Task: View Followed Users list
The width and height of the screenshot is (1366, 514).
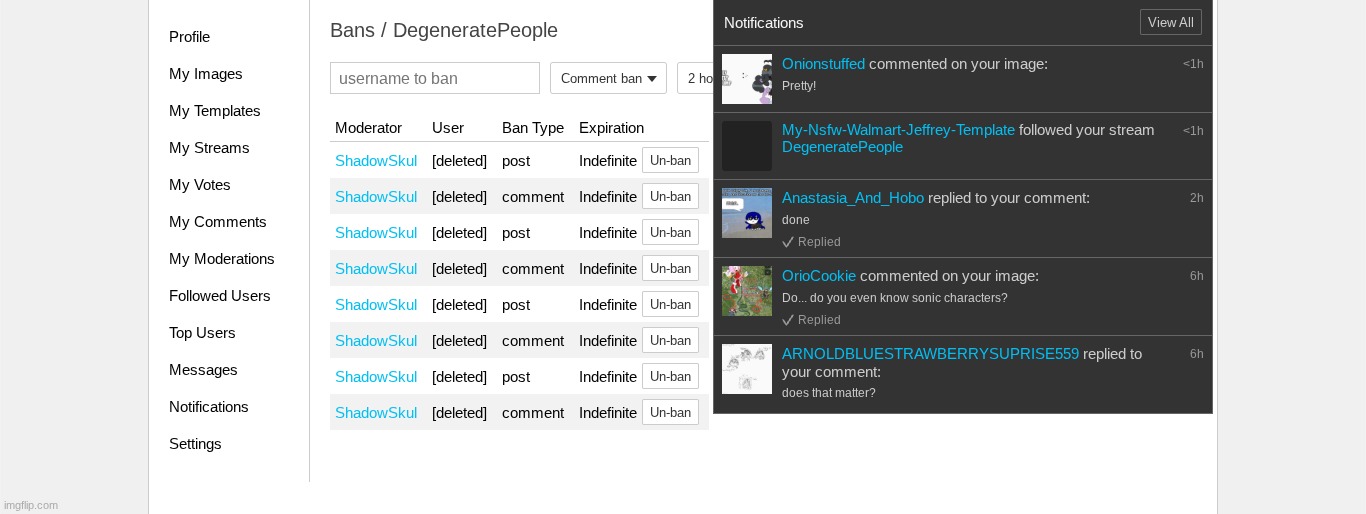Action: click(x=219, y=296)
